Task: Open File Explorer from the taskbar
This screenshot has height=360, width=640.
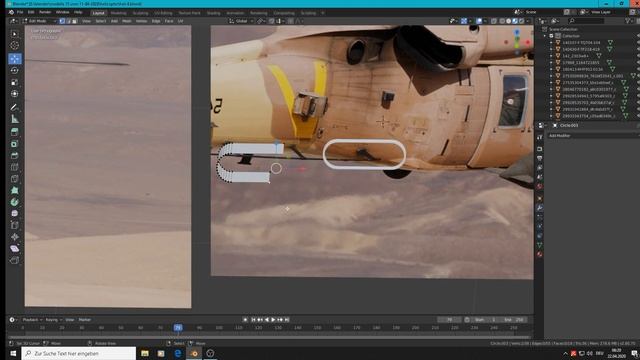Action: [145, 353]
